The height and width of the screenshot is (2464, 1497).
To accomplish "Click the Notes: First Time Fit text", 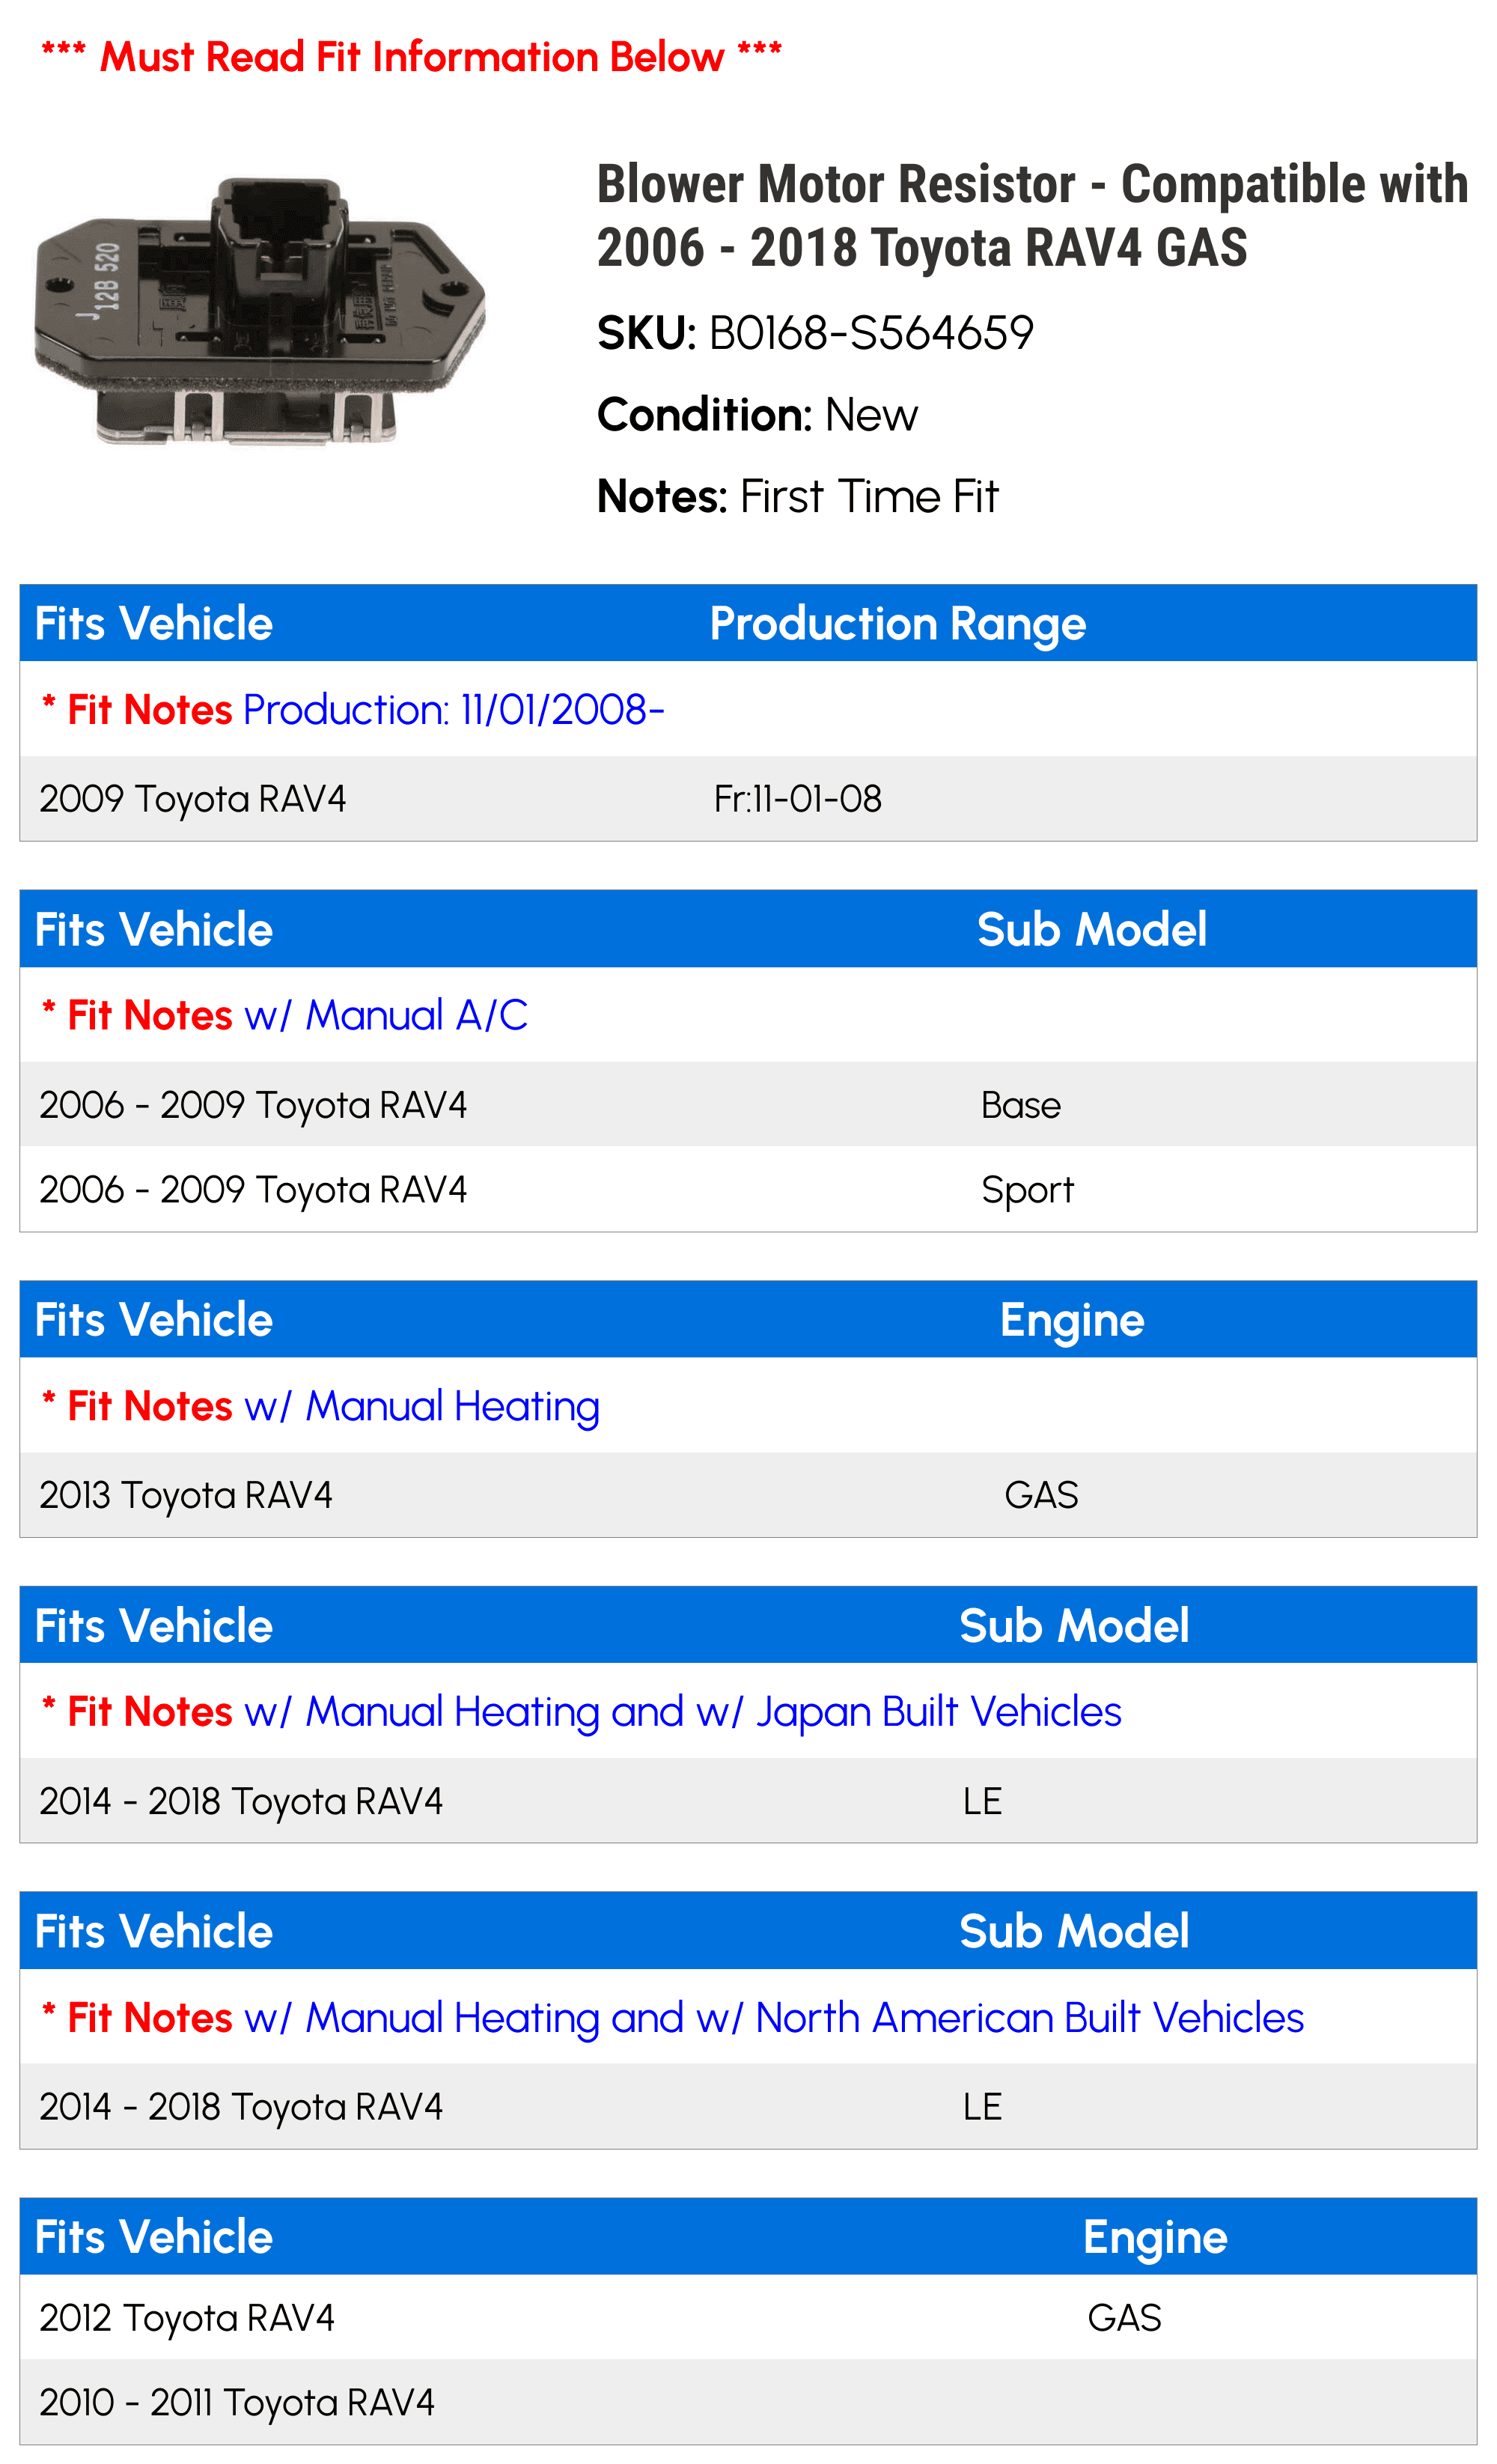I will pyautogui.click(x=797, y=497).
